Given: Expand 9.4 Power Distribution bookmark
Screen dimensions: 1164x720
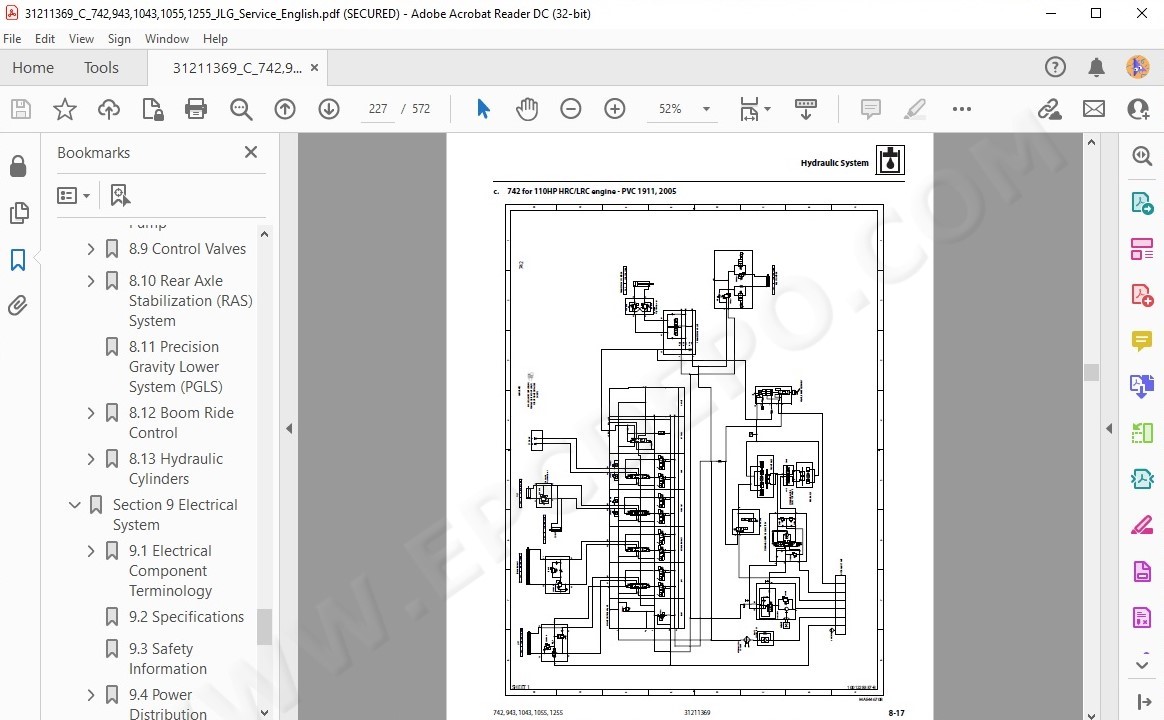Looking at the screenshot, I should click(x=91, y=696).
